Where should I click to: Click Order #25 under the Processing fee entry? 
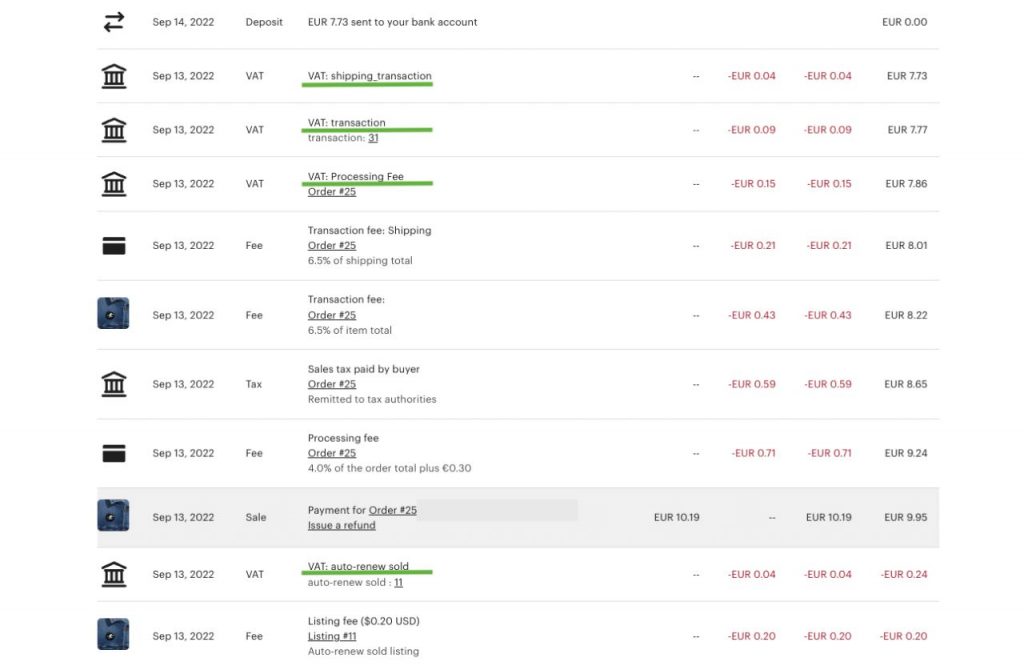coord(331,452)
